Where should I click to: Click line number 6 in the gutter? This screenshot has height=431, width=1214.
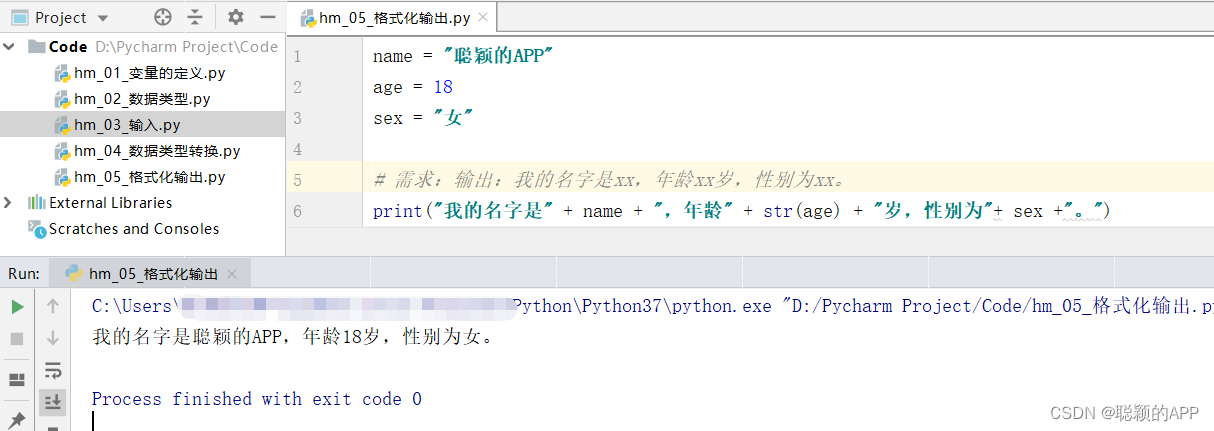pyautogui.click(x=297, y=211)
